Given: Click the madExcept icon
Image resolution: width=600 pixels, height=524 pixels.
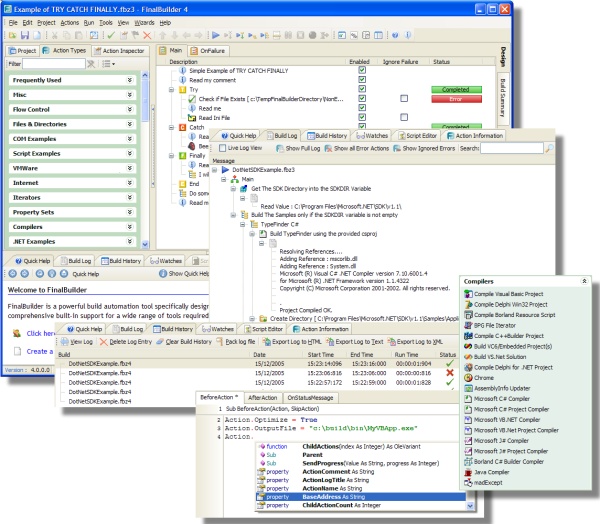Looking at the screenshot, I should (x=468, y=483).
